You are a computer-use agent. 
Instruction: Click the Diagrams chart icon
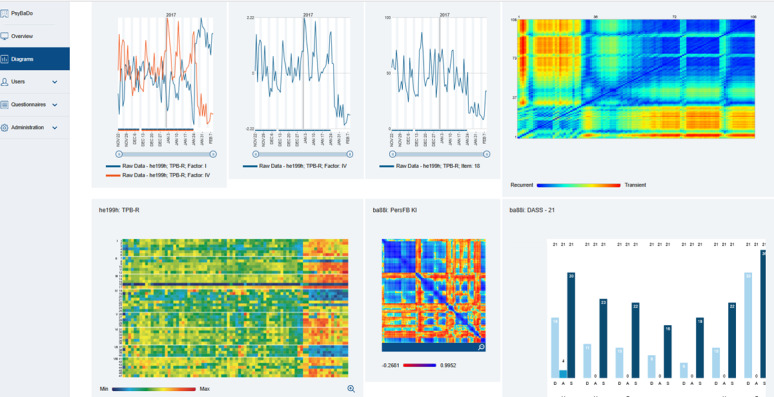click(x=4, y=59)
